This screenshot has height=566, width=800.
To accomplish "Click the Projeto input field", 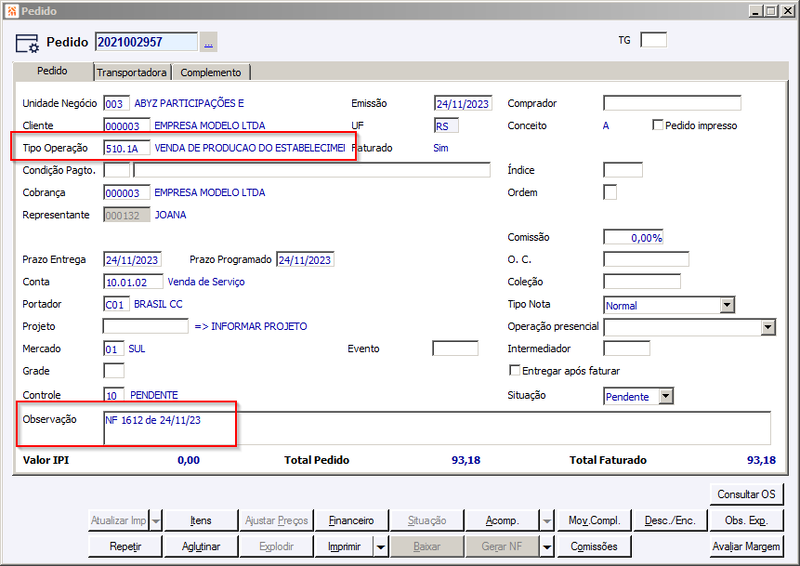I will (145, 326).
